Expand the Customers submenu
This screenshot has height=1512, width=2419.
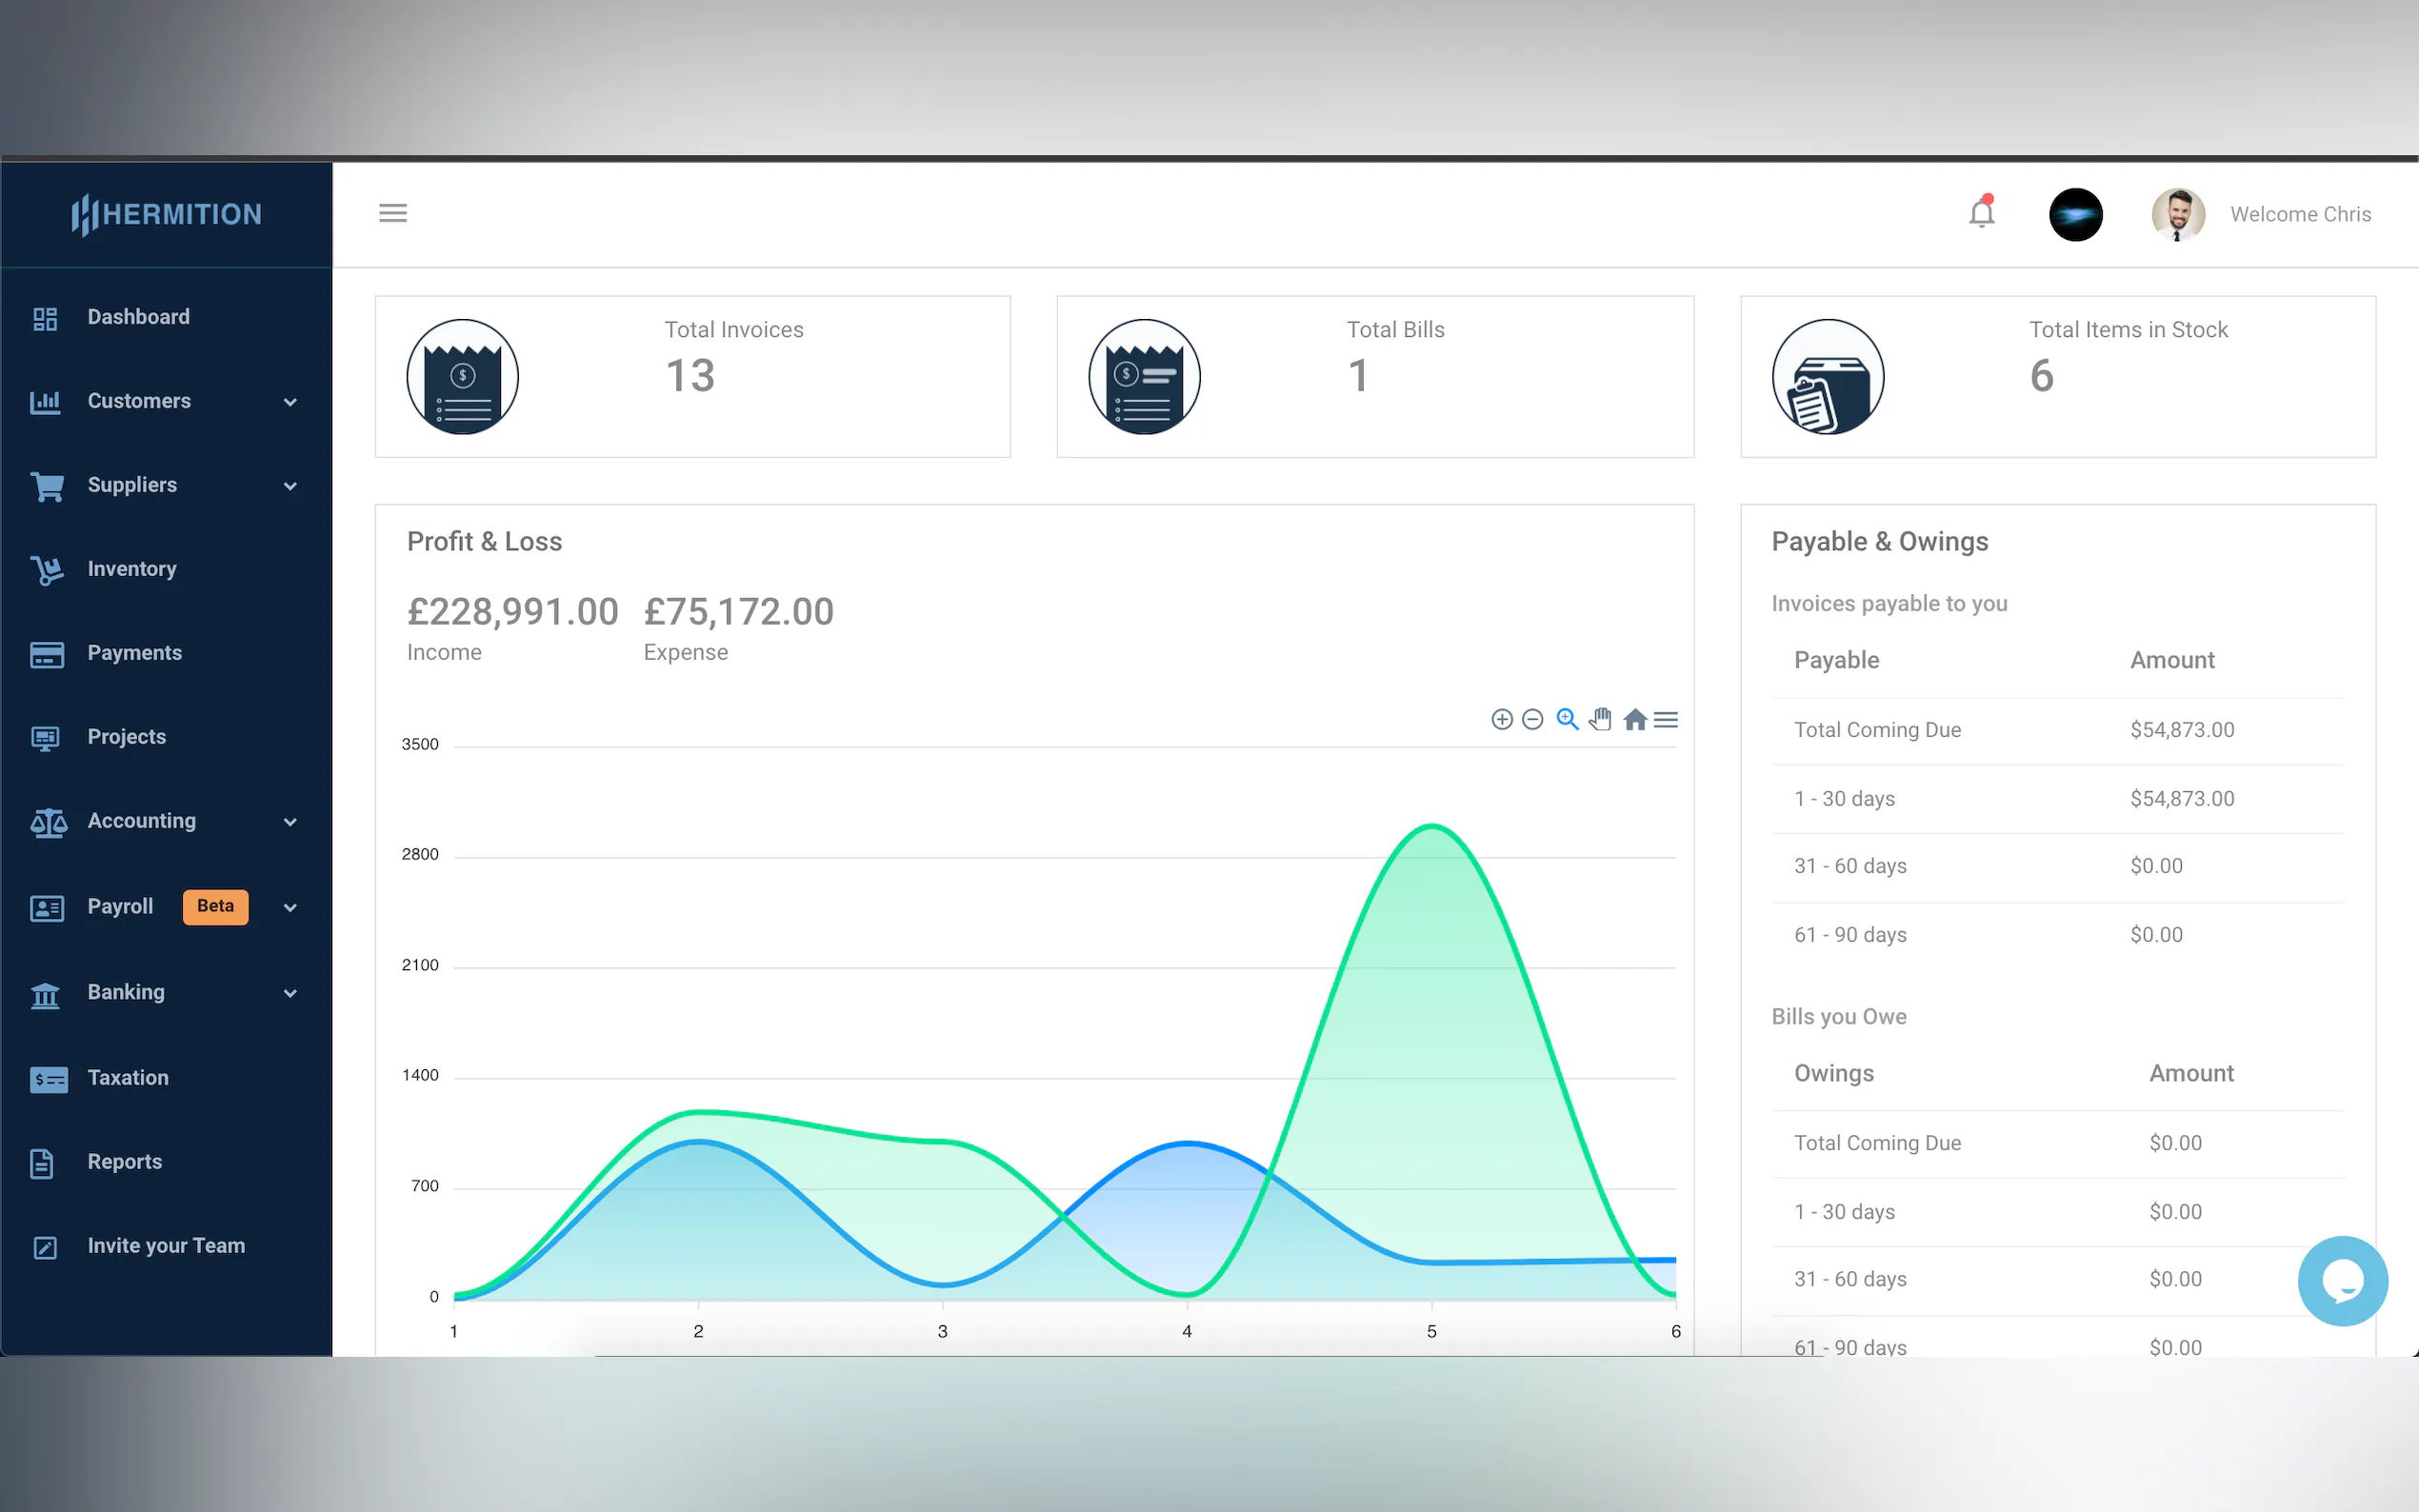(290, 402)
